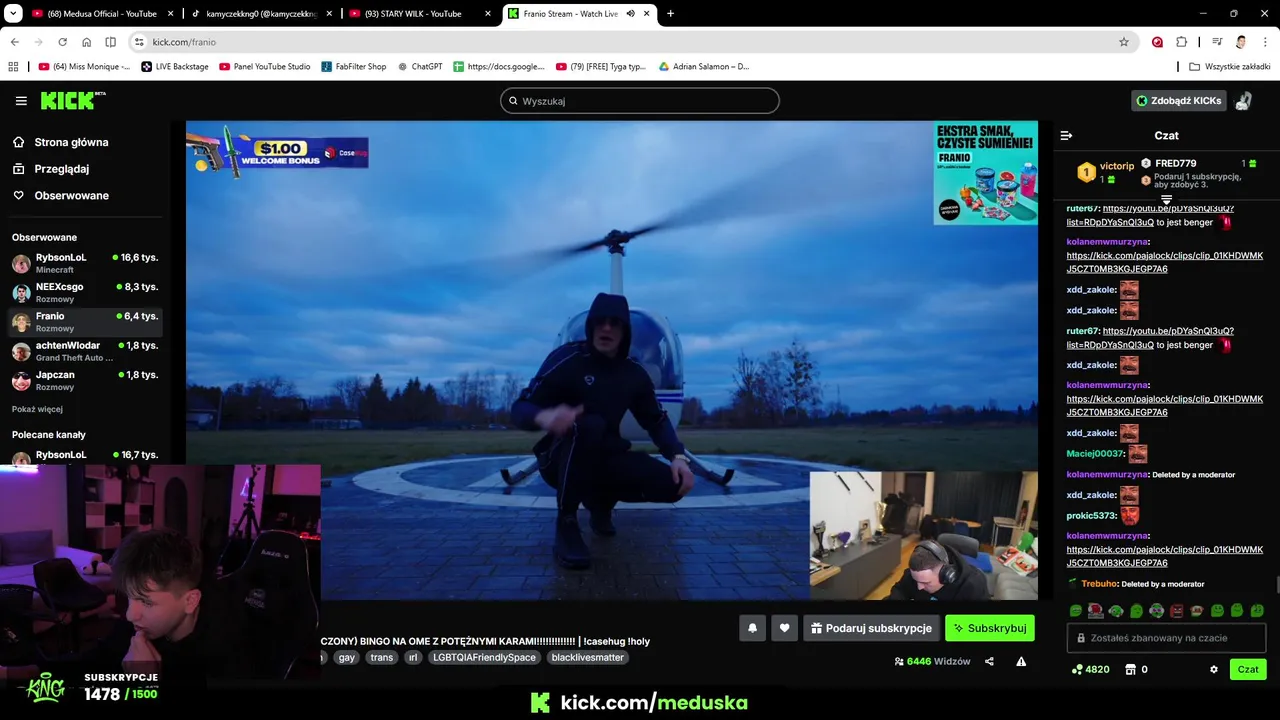Click the red extension icon in Chrome toolbar
This screenshot has width=1280, height=720.
coord(1157,42)
